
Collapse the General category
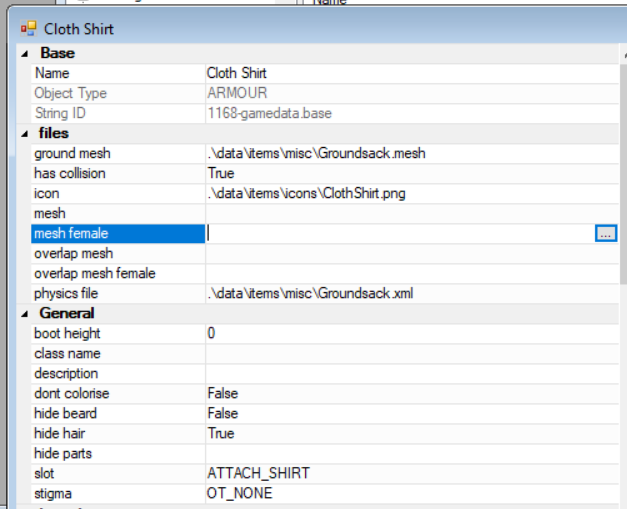pyautogui.click(x=25, y=314)
